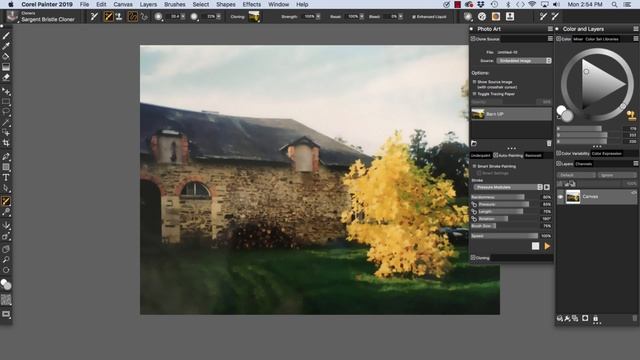Click the rubber stamp icon in property bar
Viewport: 640px width, 360px height.
tap(119, 17)
